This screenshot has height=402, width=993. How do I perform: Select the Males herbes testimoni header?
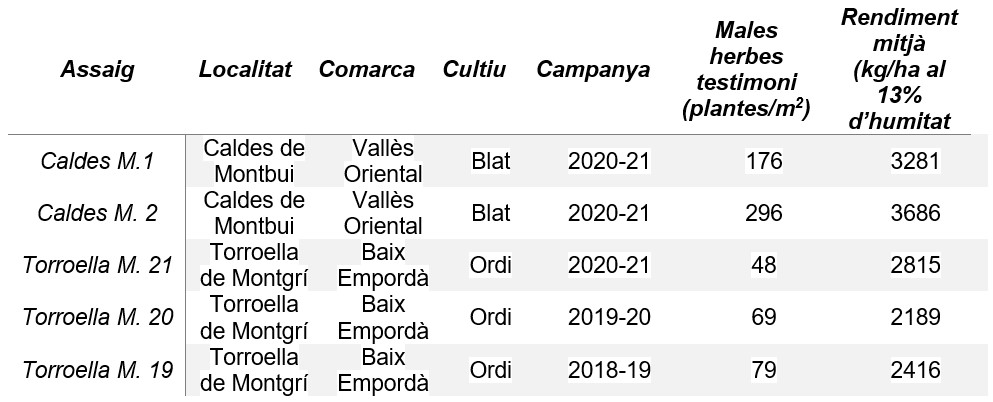click(747, 70)
